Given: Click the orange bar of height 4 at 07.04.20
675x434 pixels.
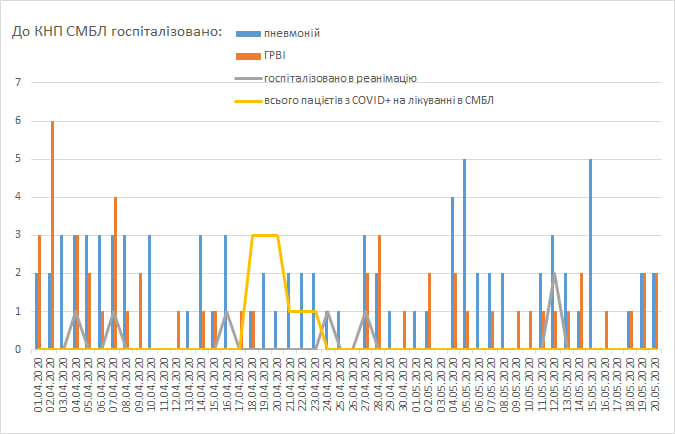Looking at the screenshot, I should click(116, 272).
